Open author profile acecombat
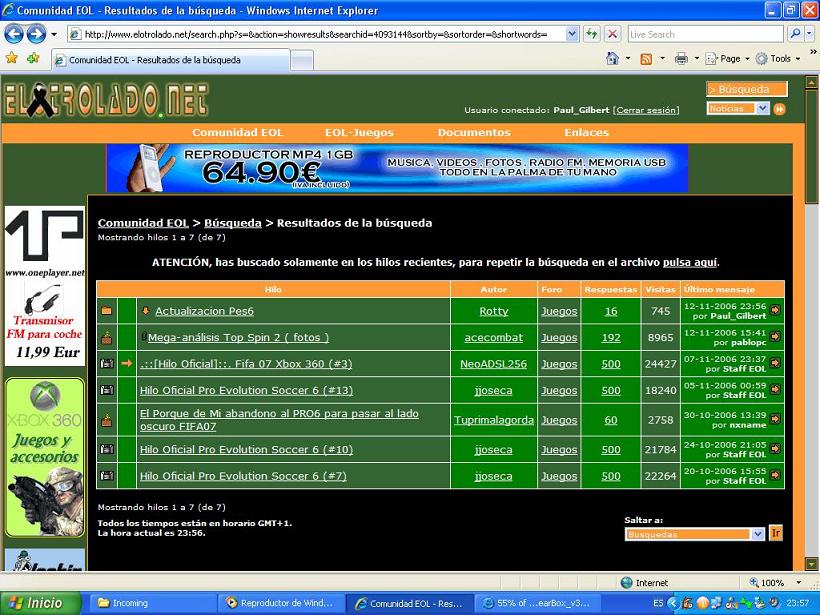This screenshot has height=615, width=820. coord(493,337)
